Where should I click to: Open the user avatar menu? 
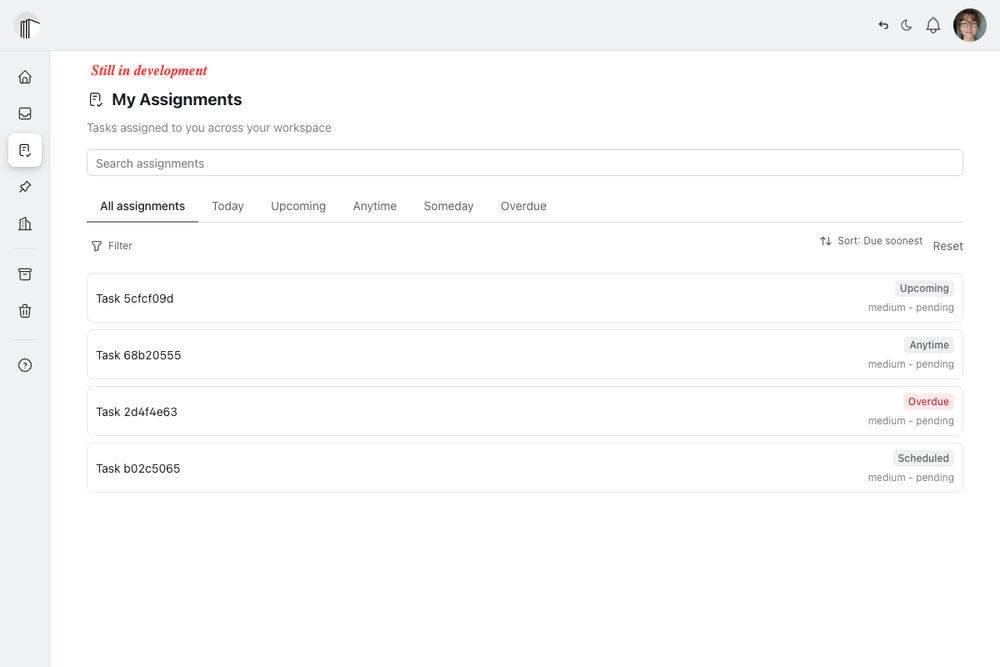pos(969,25)
